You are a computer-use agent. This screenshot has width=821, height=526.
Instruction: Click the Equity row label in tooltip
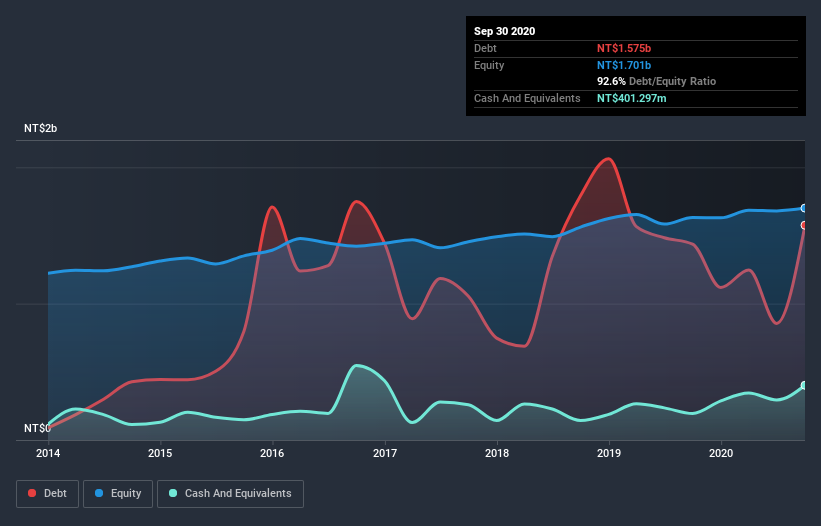[x=489, y=65]
